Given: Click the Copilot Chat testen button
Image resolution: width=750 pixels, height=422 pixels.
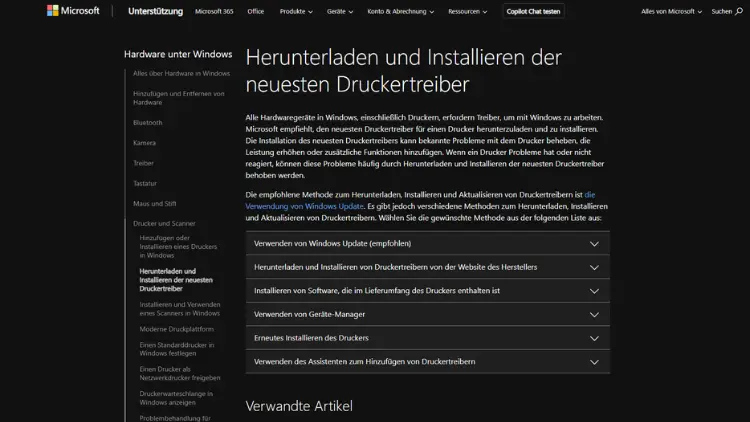Looking at the screenshot, I should 533,11.
